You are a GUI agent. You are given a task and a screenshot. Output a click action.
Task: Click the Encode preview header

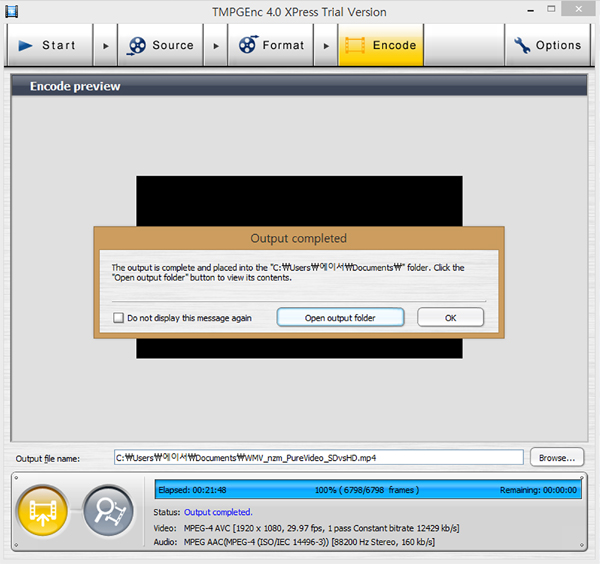[299, 86]
